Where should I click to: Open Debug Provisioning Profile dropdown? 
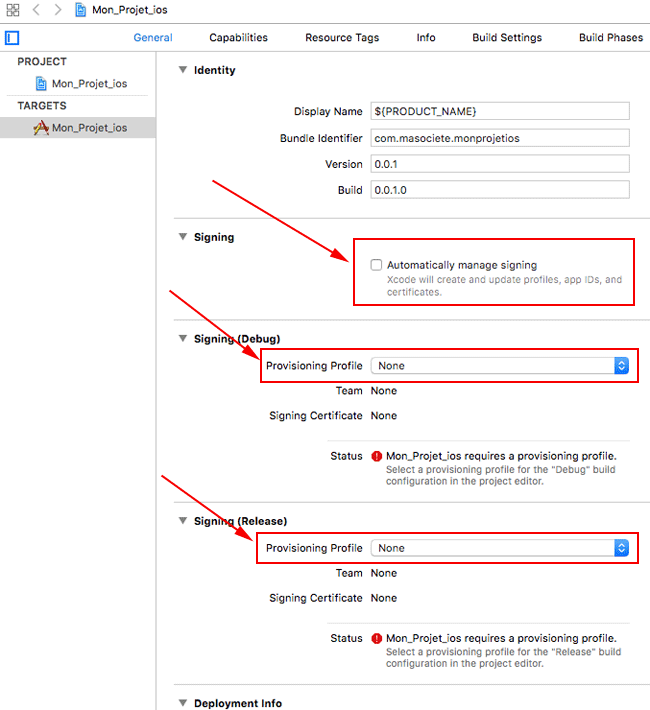pos(500,366)
